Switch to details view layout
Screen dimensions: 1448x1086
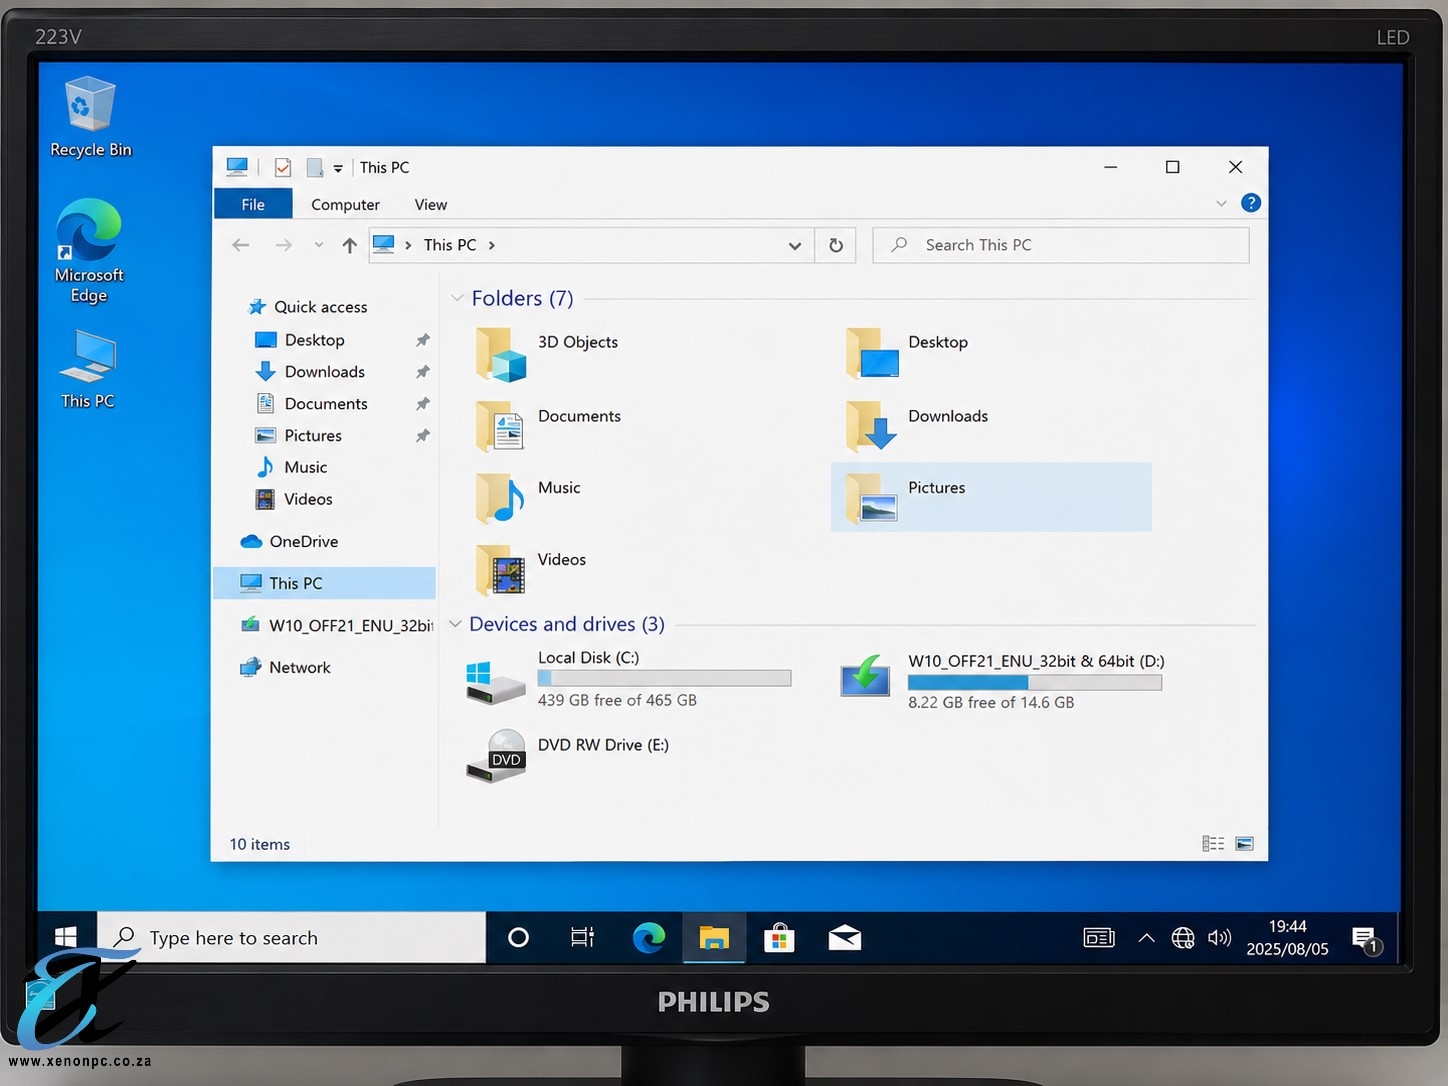tap(1212, 844)
